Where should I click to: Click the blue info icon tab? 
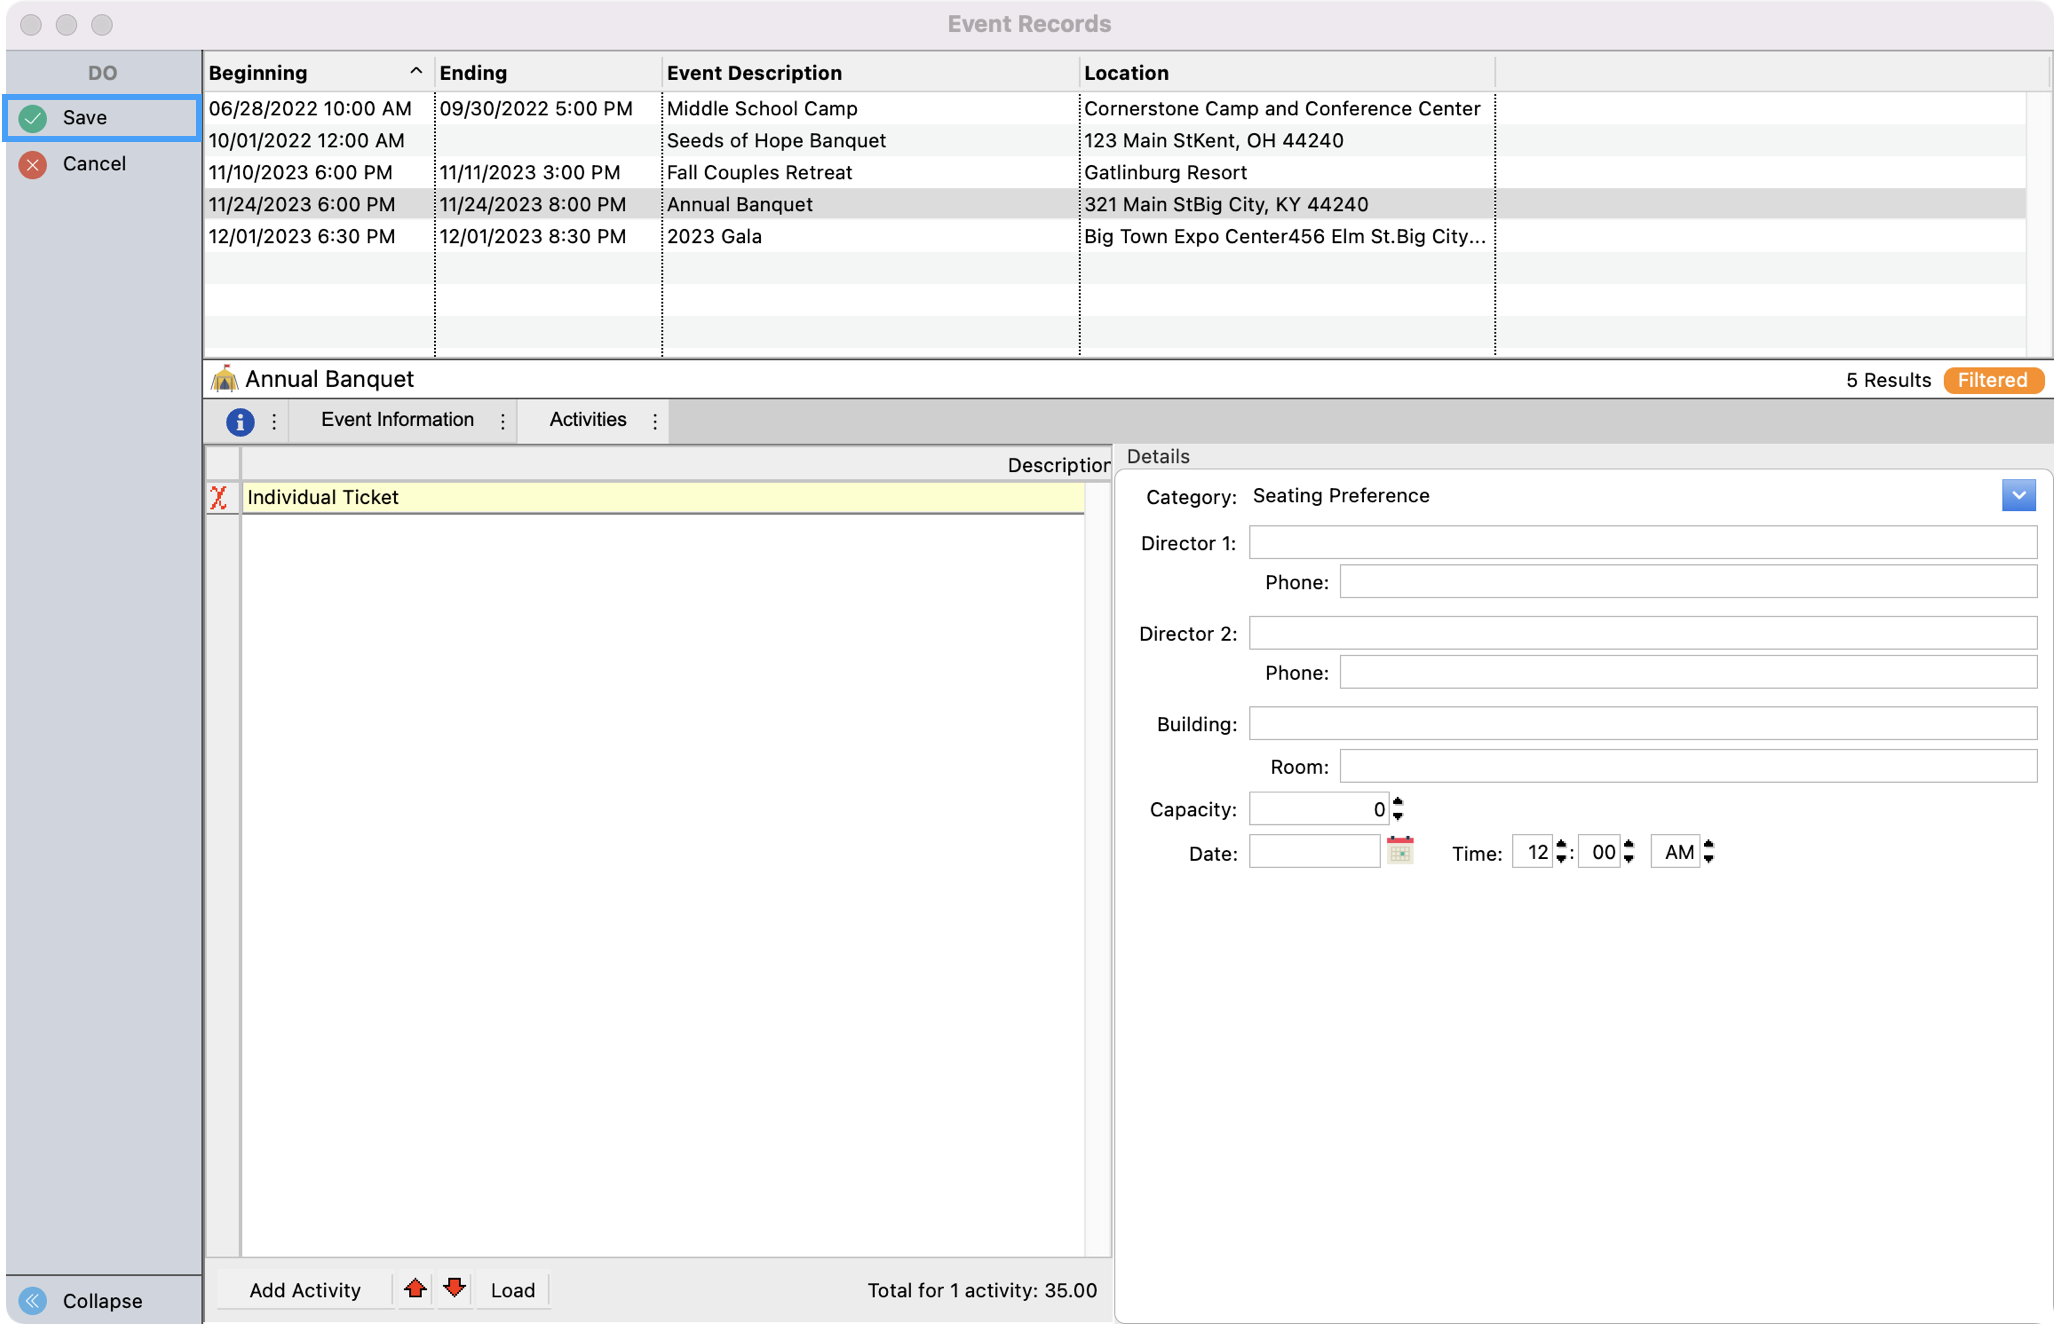click(240, 421)
